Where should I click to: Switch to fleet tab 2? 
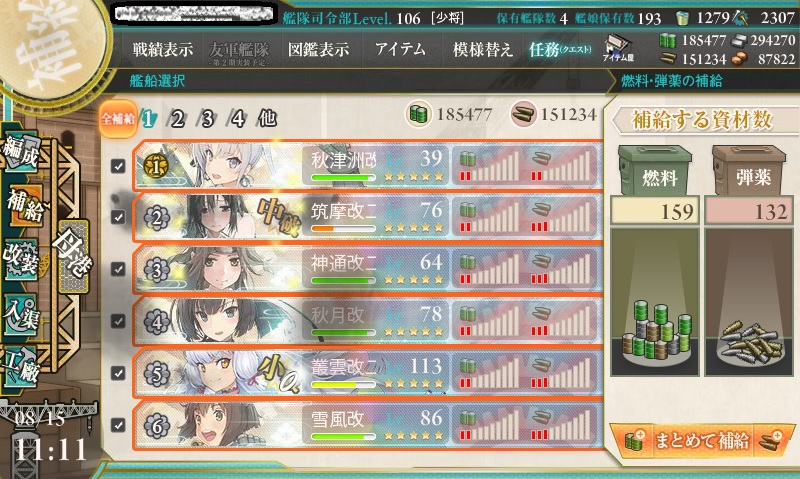click(177, 119)
